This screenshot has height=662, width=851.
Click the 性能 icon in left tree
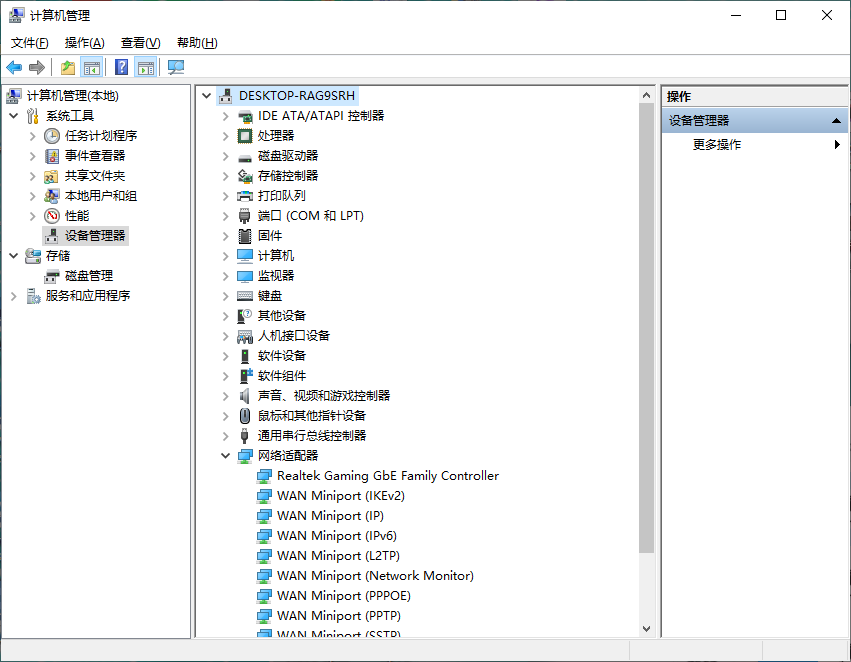(52, 216)
